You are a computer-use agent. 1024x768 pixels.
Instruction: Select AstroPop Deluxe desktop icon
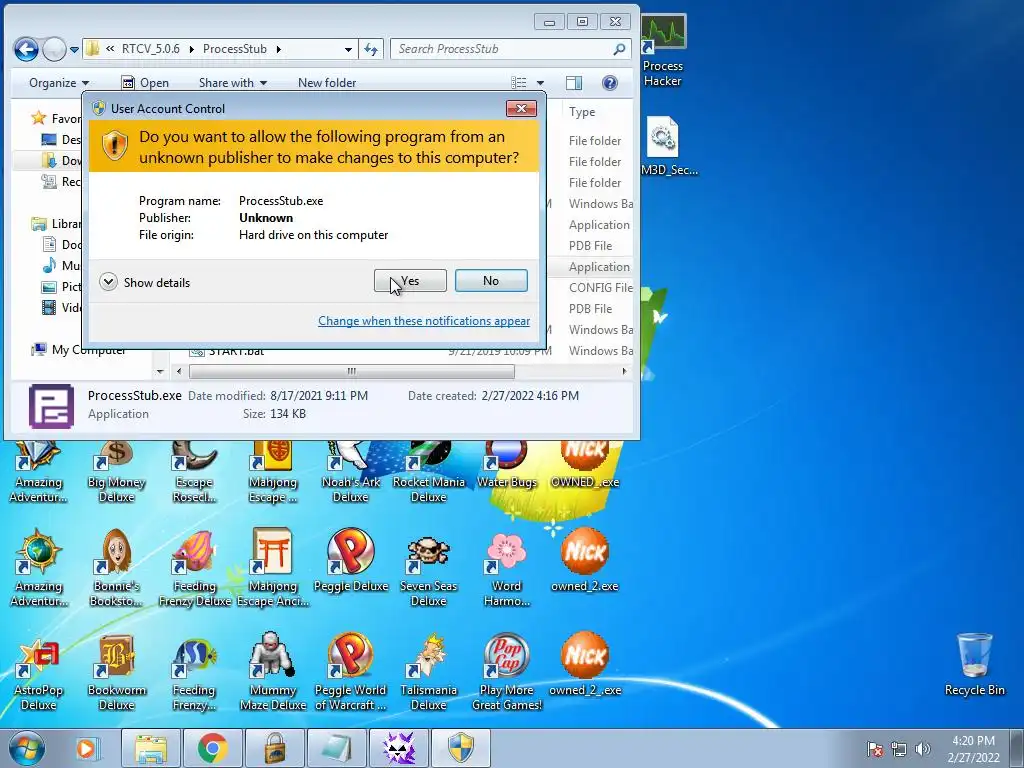(38, 673)
